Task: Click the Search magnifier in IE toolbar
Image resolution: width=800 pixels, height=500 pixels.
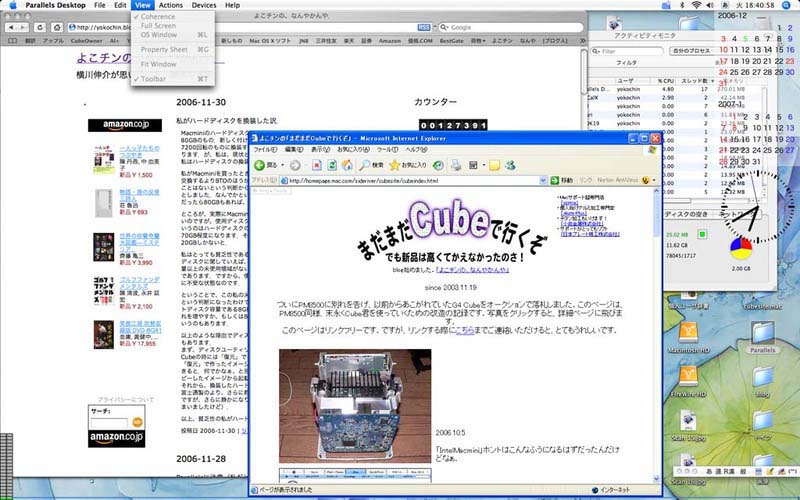Action: tap(364, 165)
